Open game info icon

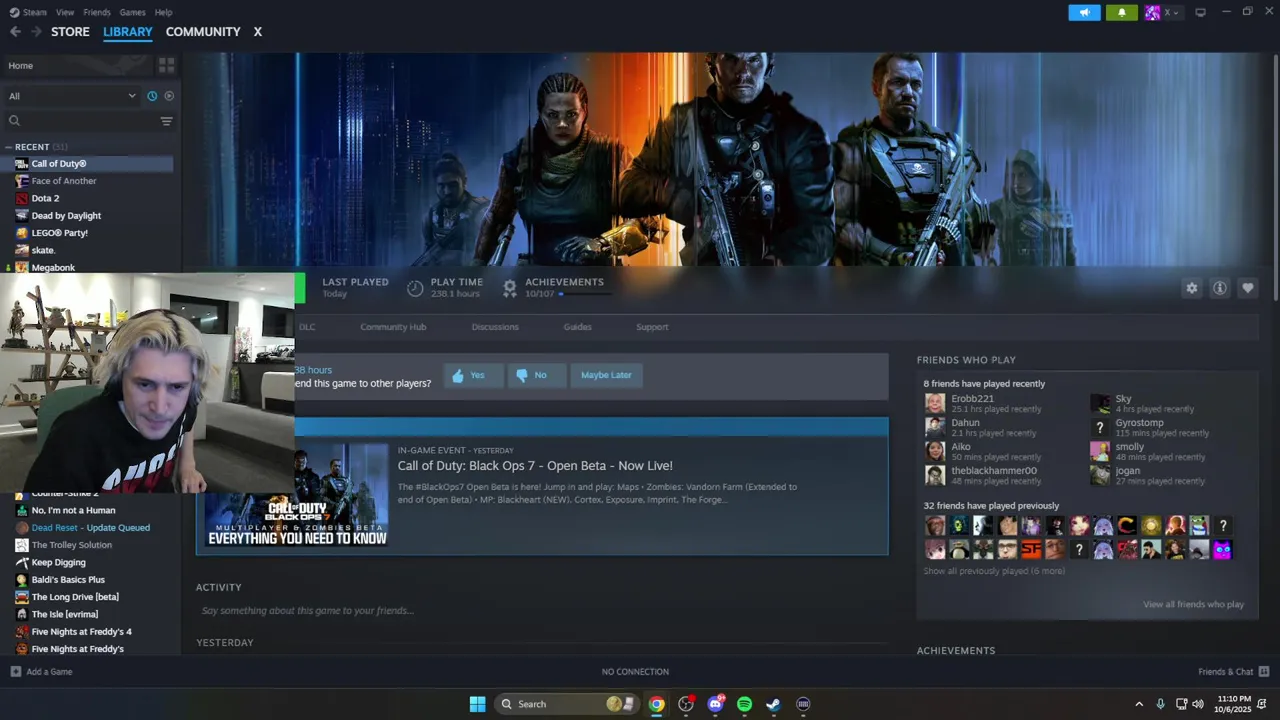pyautogui.click(x=1219, y=288)
